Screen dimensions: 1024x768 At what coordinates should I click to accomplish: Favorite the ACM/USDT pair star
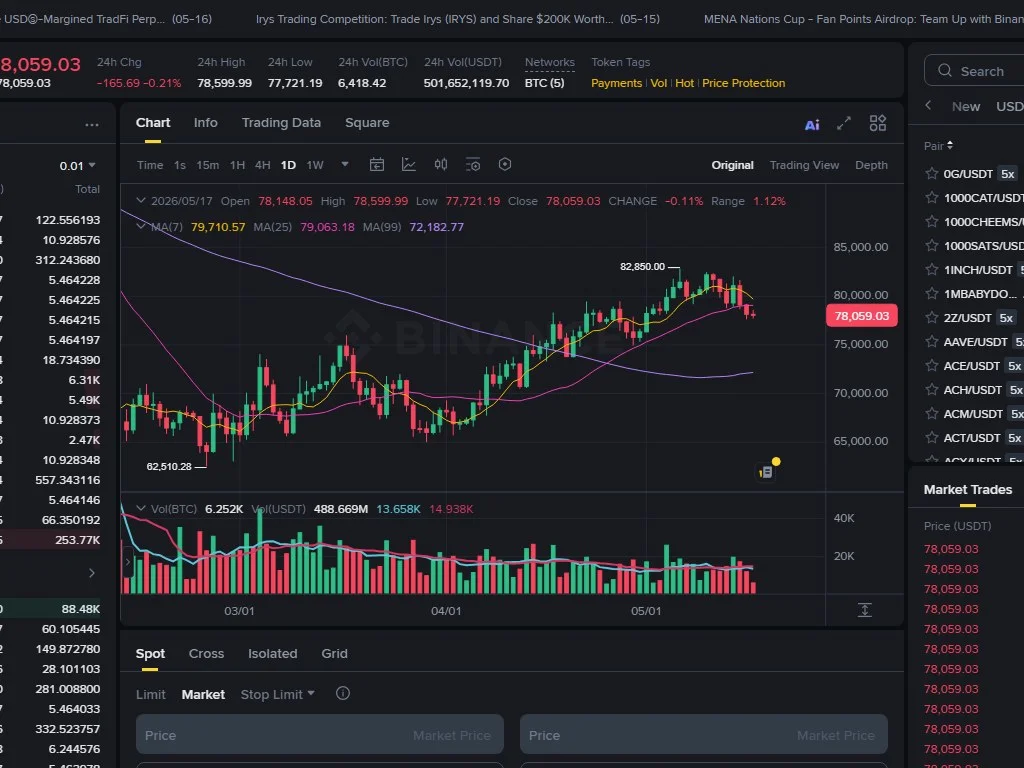click(x=932, y=414)
